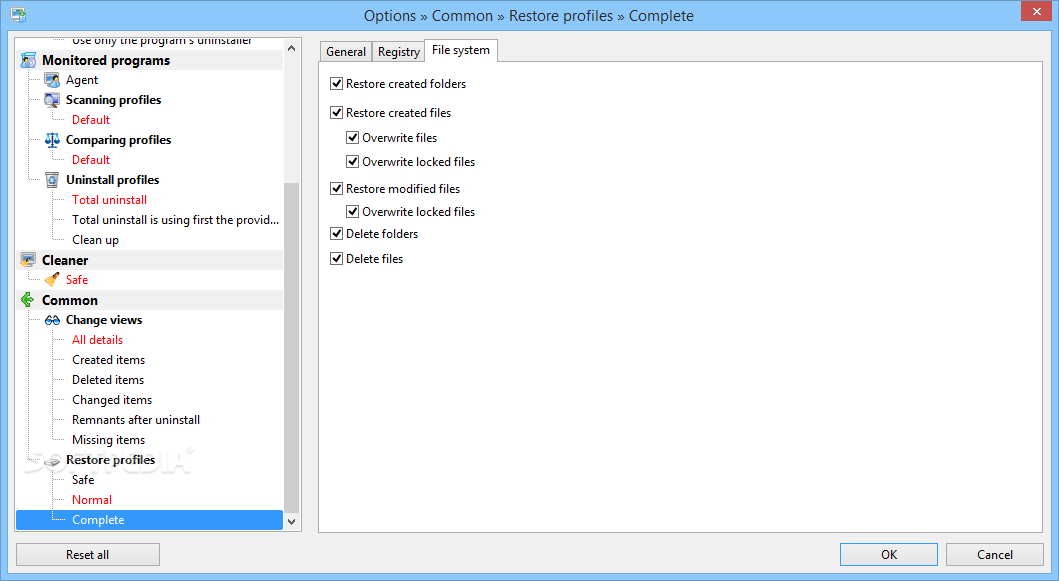1059x581 pixels.
Task: Select Default under Comparing profiles
Action: (91, 160)
